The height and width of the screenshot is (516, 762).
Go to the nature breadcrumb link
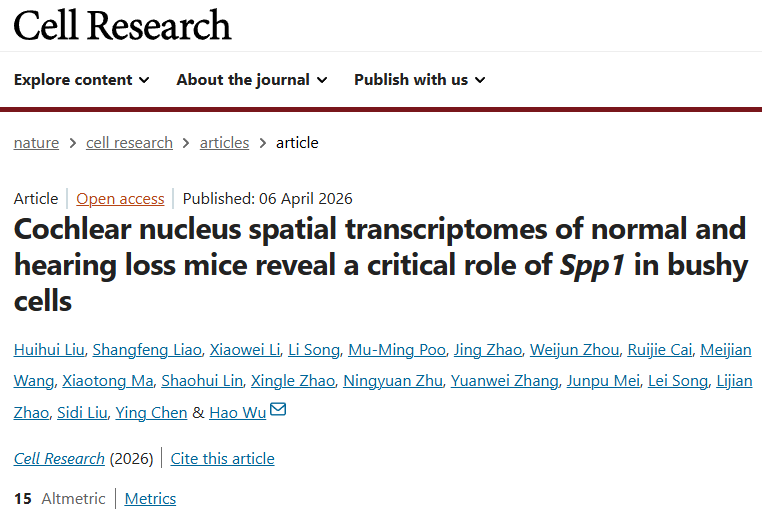36,143
